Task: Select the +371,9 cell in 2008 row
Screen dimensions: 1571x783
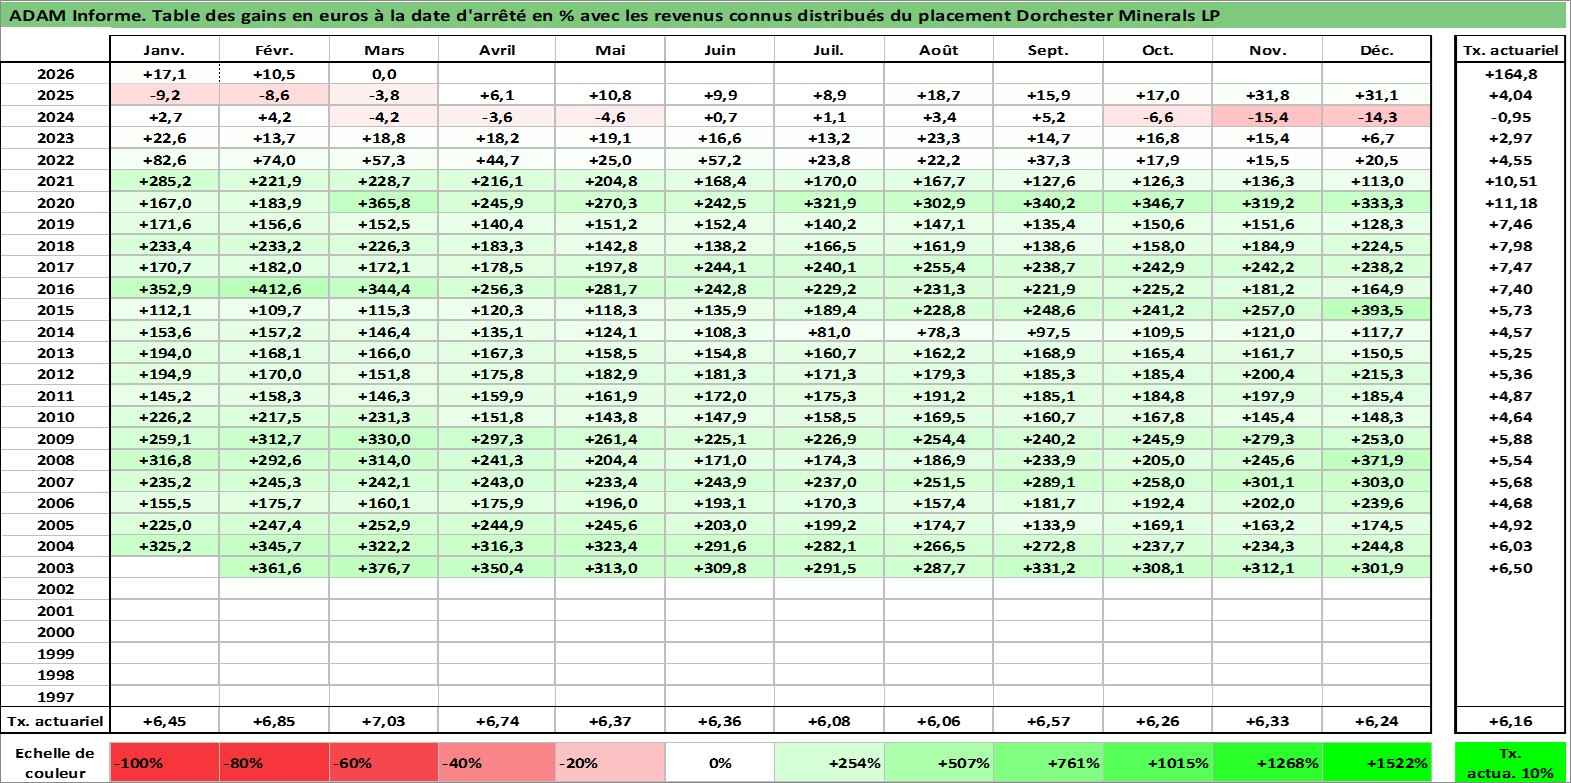Action: coord(1376,460)
